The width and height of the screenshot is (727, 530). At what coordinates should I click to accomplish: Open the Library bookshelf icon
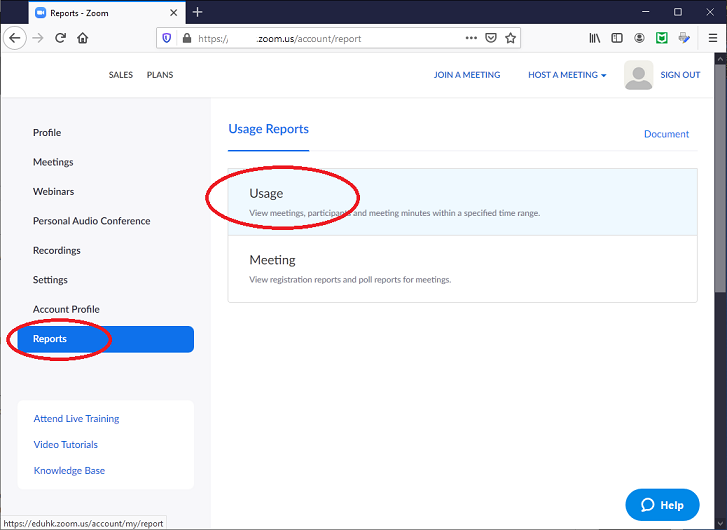point(594,38)
